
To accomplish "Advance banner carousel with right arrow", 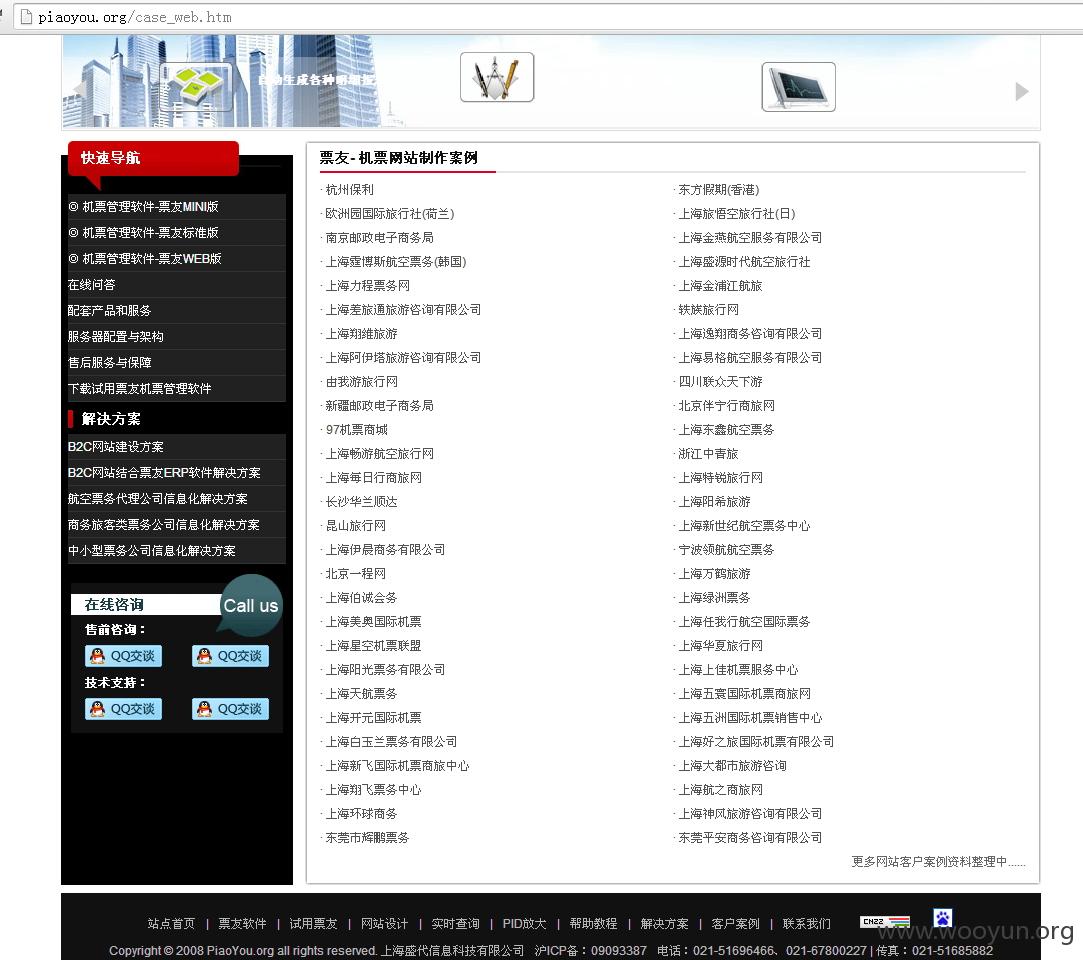I will click(1022, 91).
